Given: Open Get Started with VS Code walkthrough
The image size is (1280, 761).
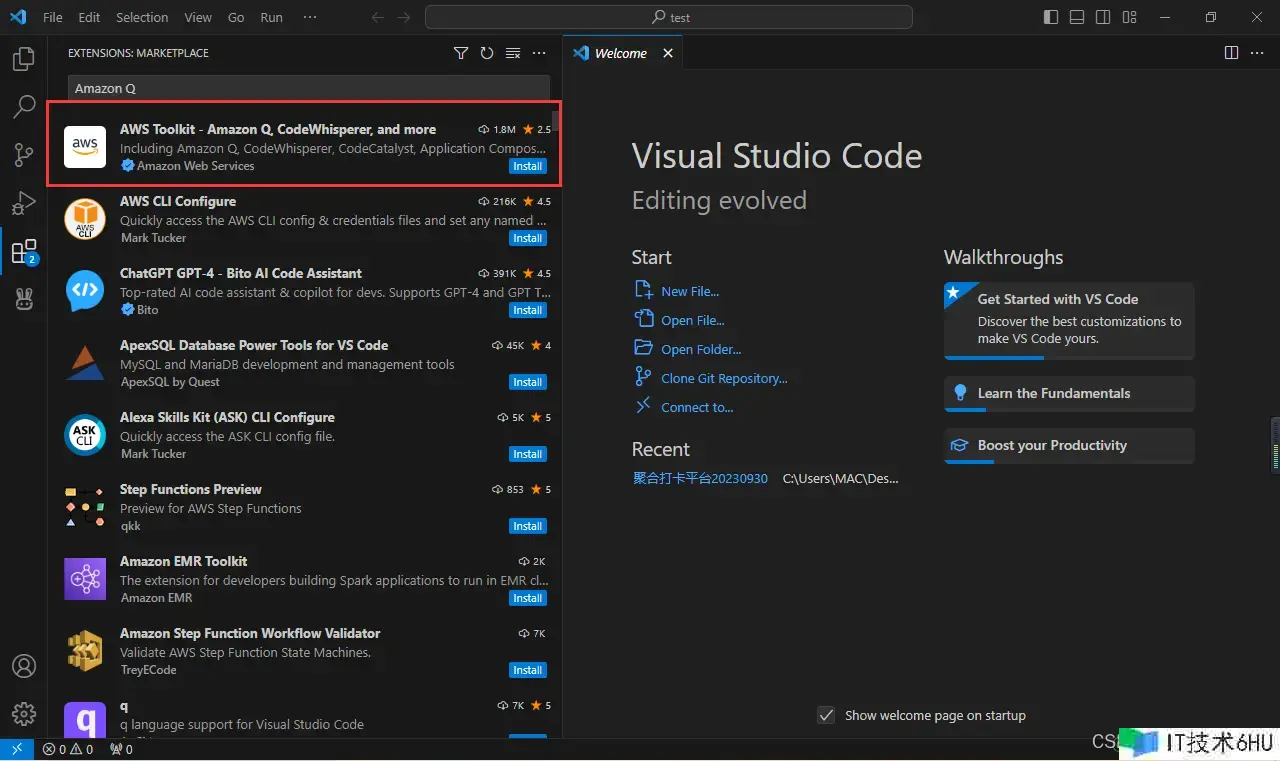Looking at the screenshot, I should (x=1069, y=320).
